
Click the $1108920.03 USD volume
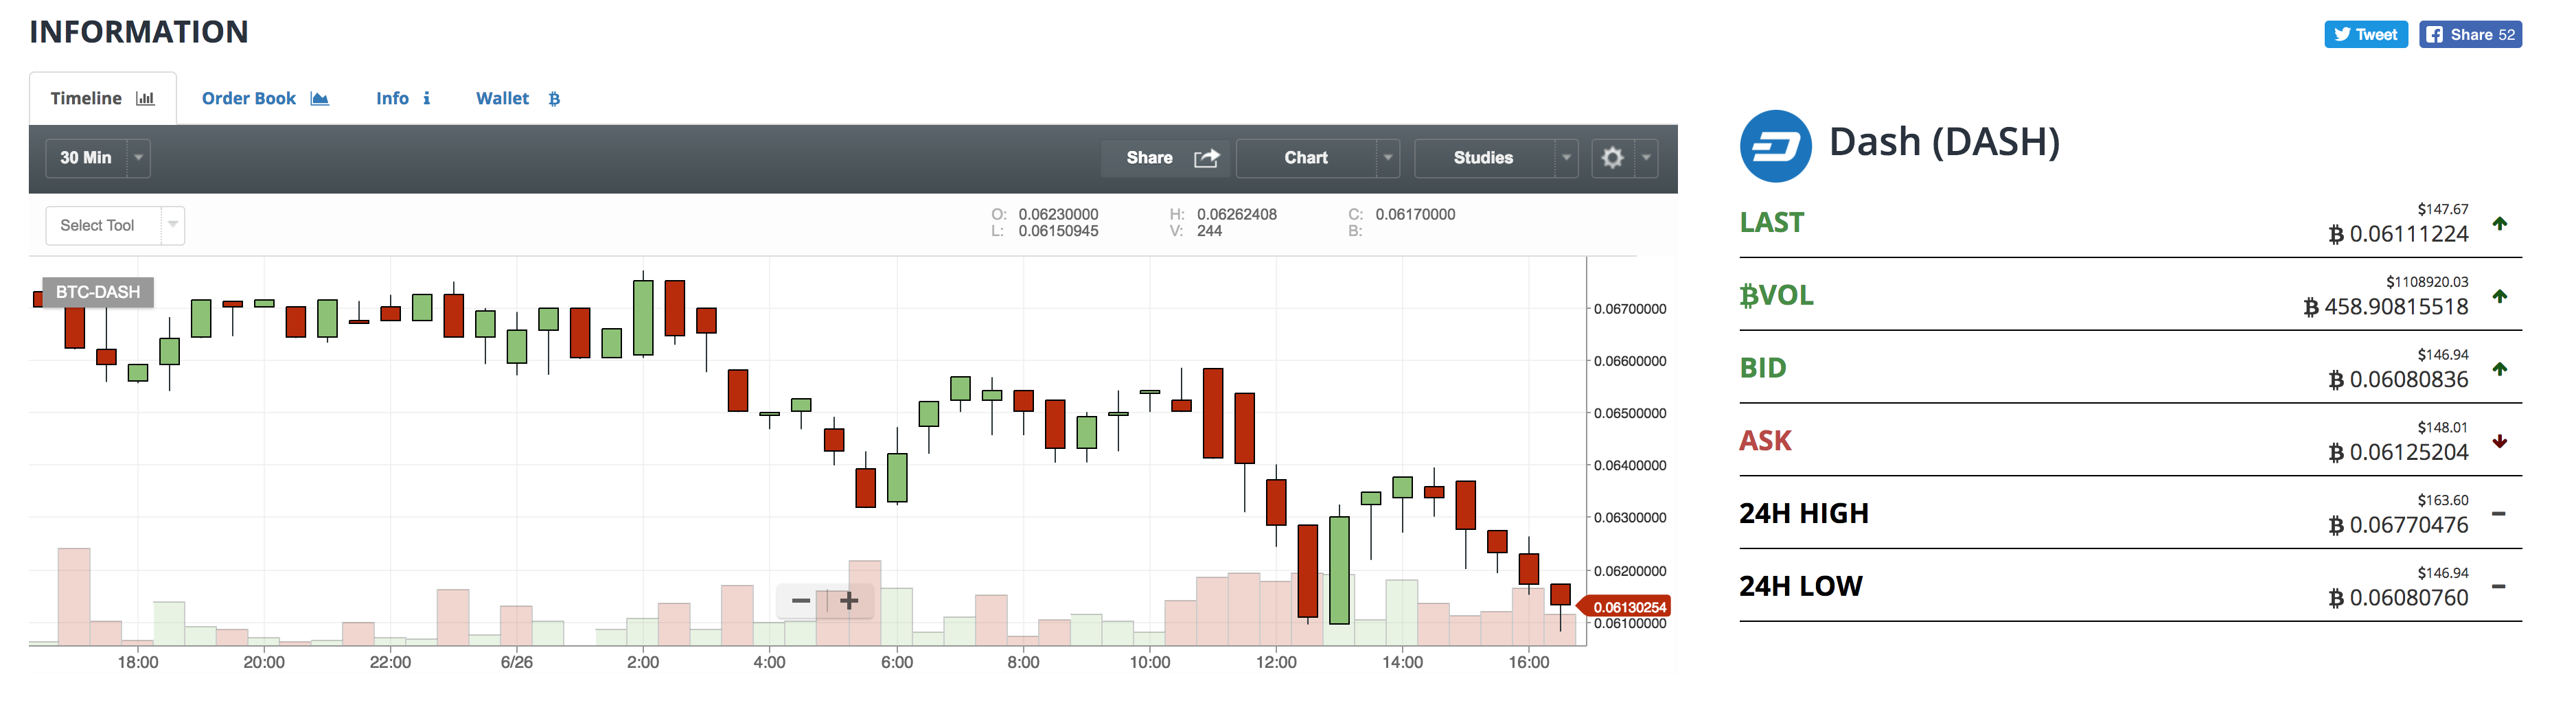2427,282
